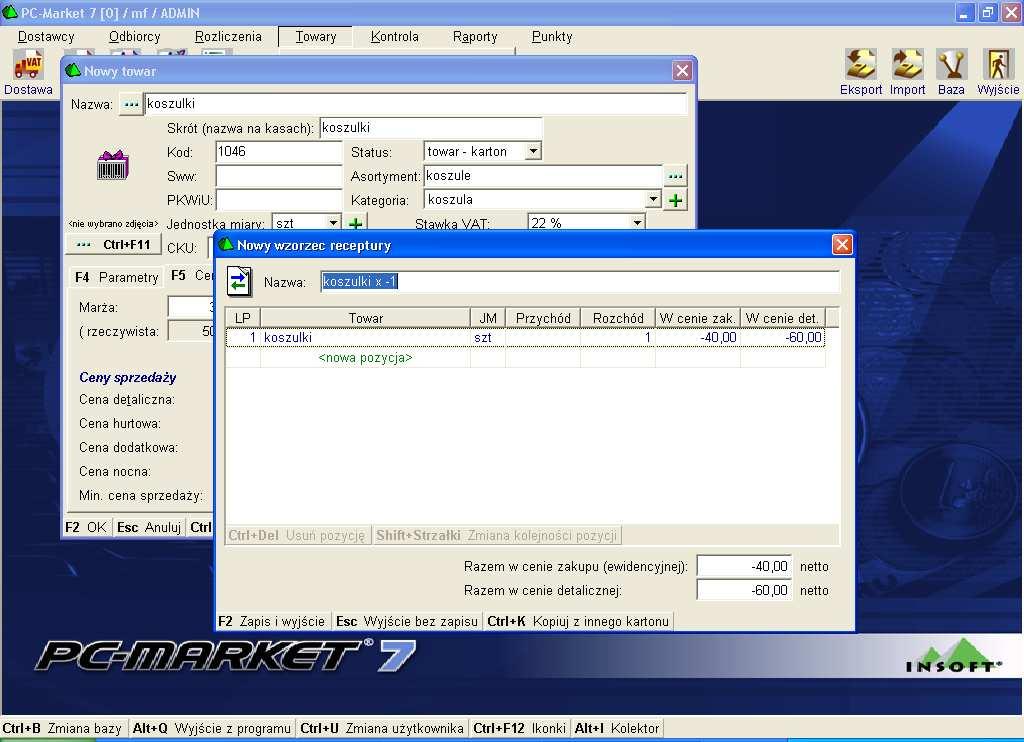Select the <nowa pozycja> row

point(526,358)
